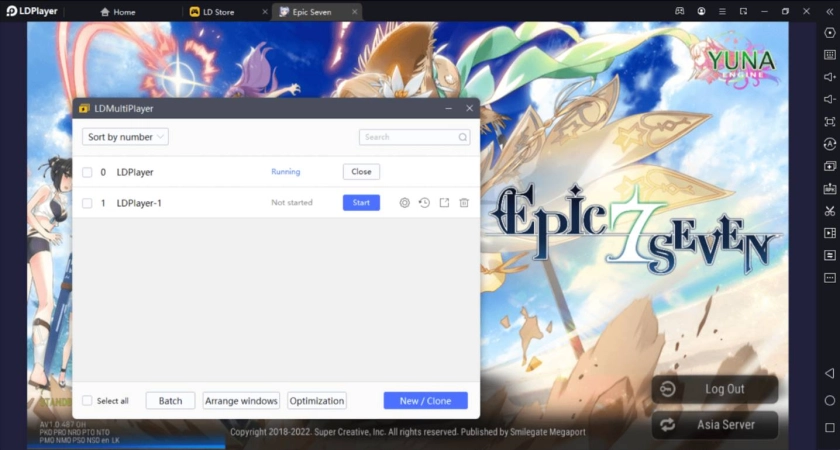Start the LDPlayer-1 instance
Viewport: 840px width, 450px height.
[361, 202]
